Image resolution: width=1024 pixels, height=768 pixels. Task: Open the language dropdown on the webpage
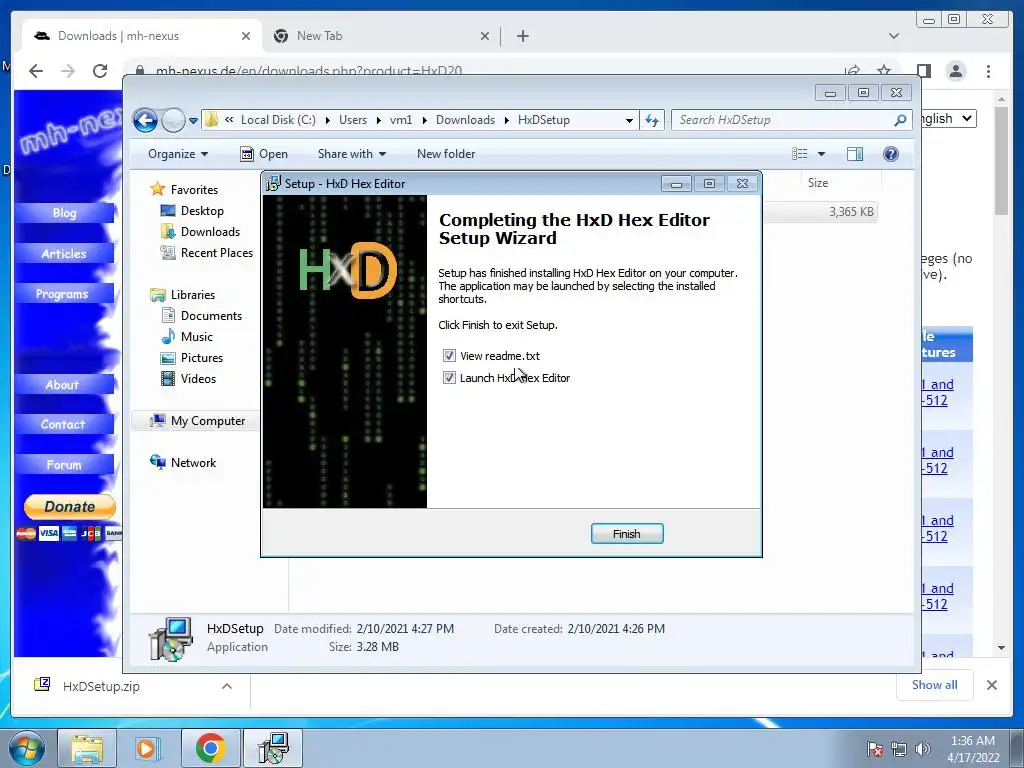pos(948,119)
